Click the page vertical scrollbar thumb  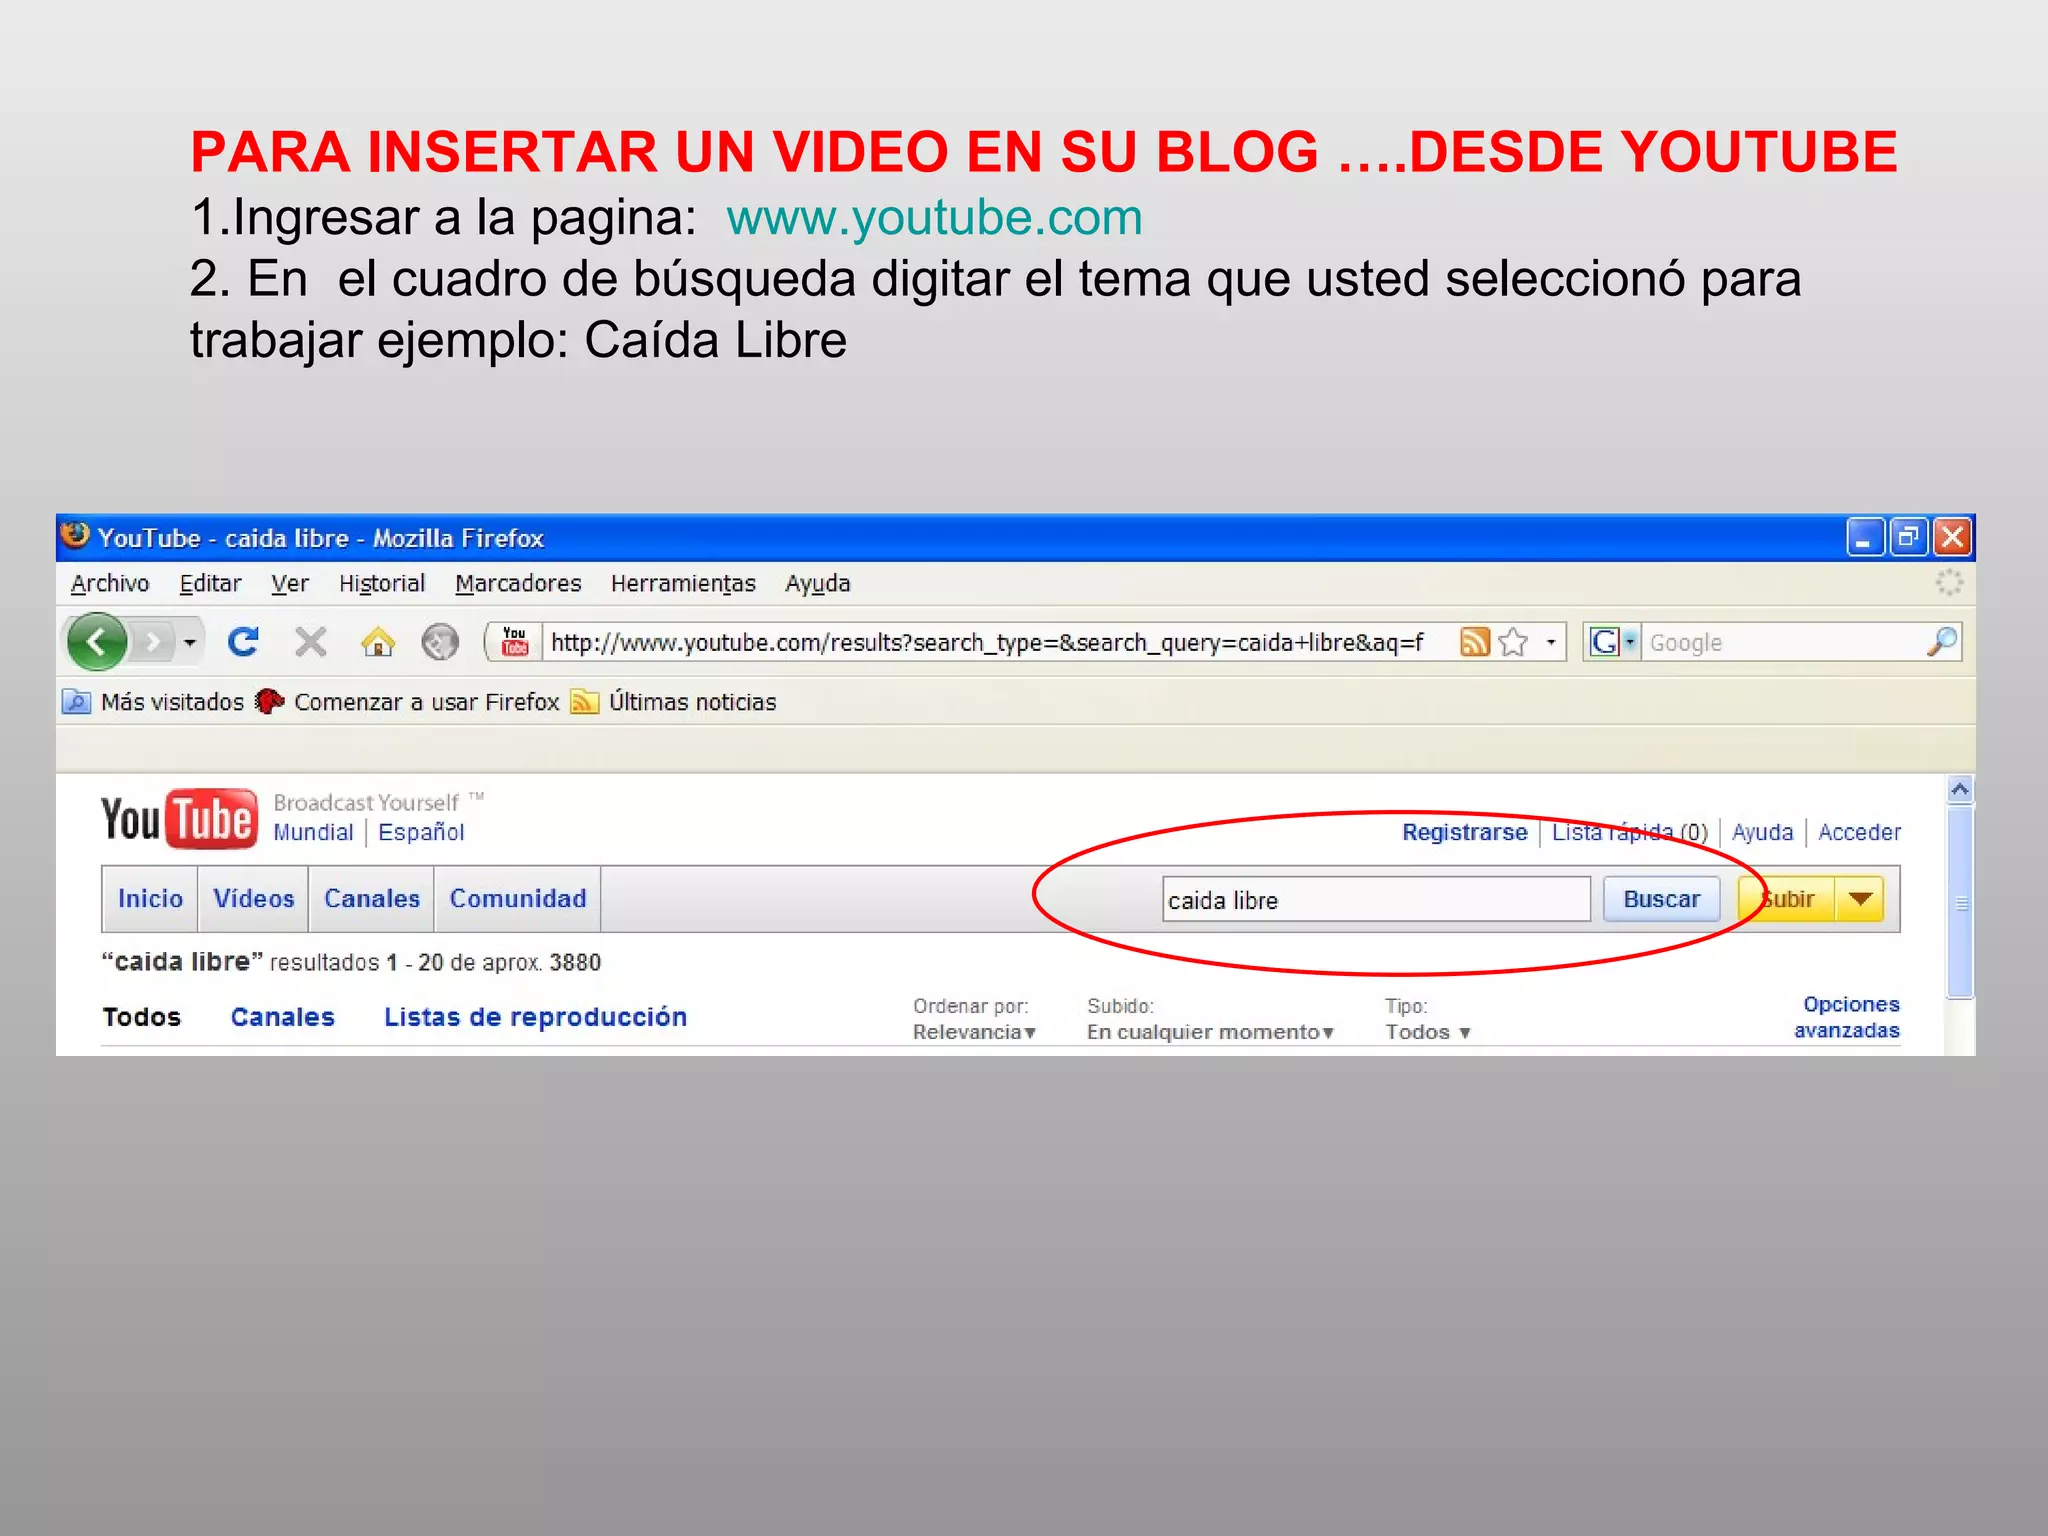pos(1960,902)
